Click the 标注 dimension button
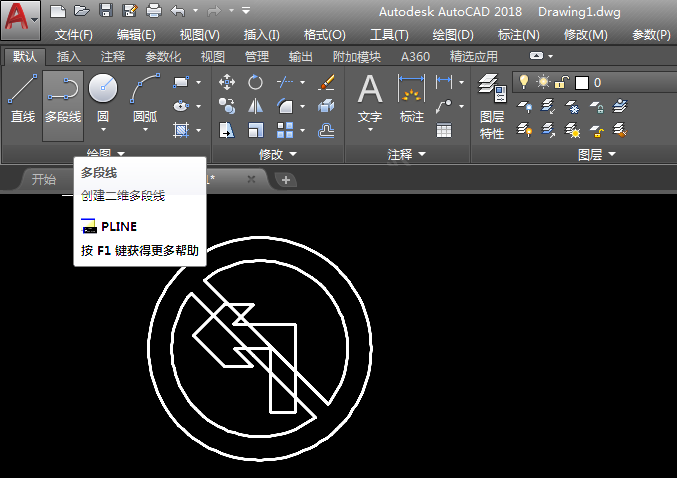The height and width of the screenshot is (478, 677). [411, 99]
